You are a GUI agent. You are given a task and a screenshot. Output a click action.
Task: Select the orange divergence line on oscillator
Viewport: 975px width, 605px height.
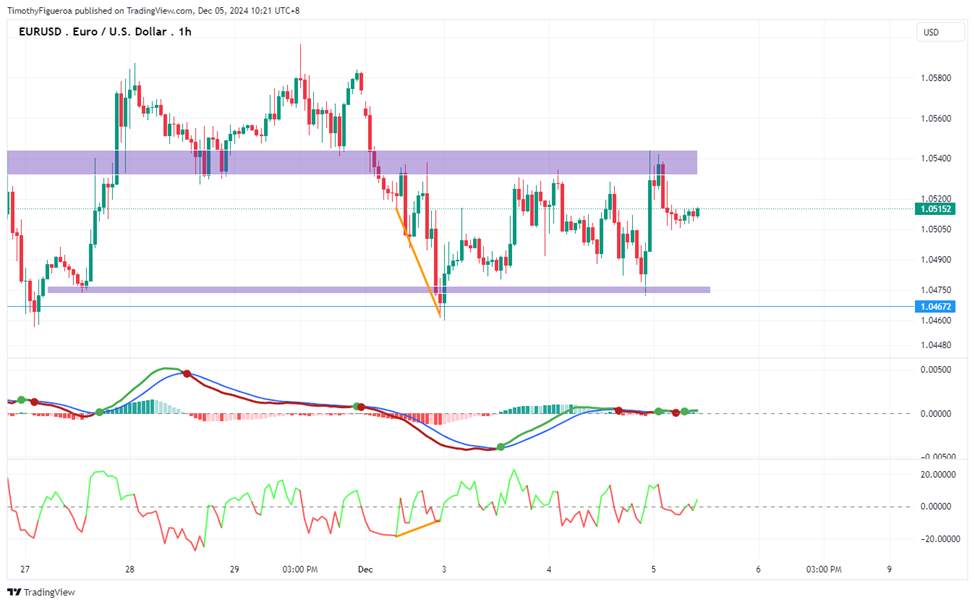[x=418, y=529]
